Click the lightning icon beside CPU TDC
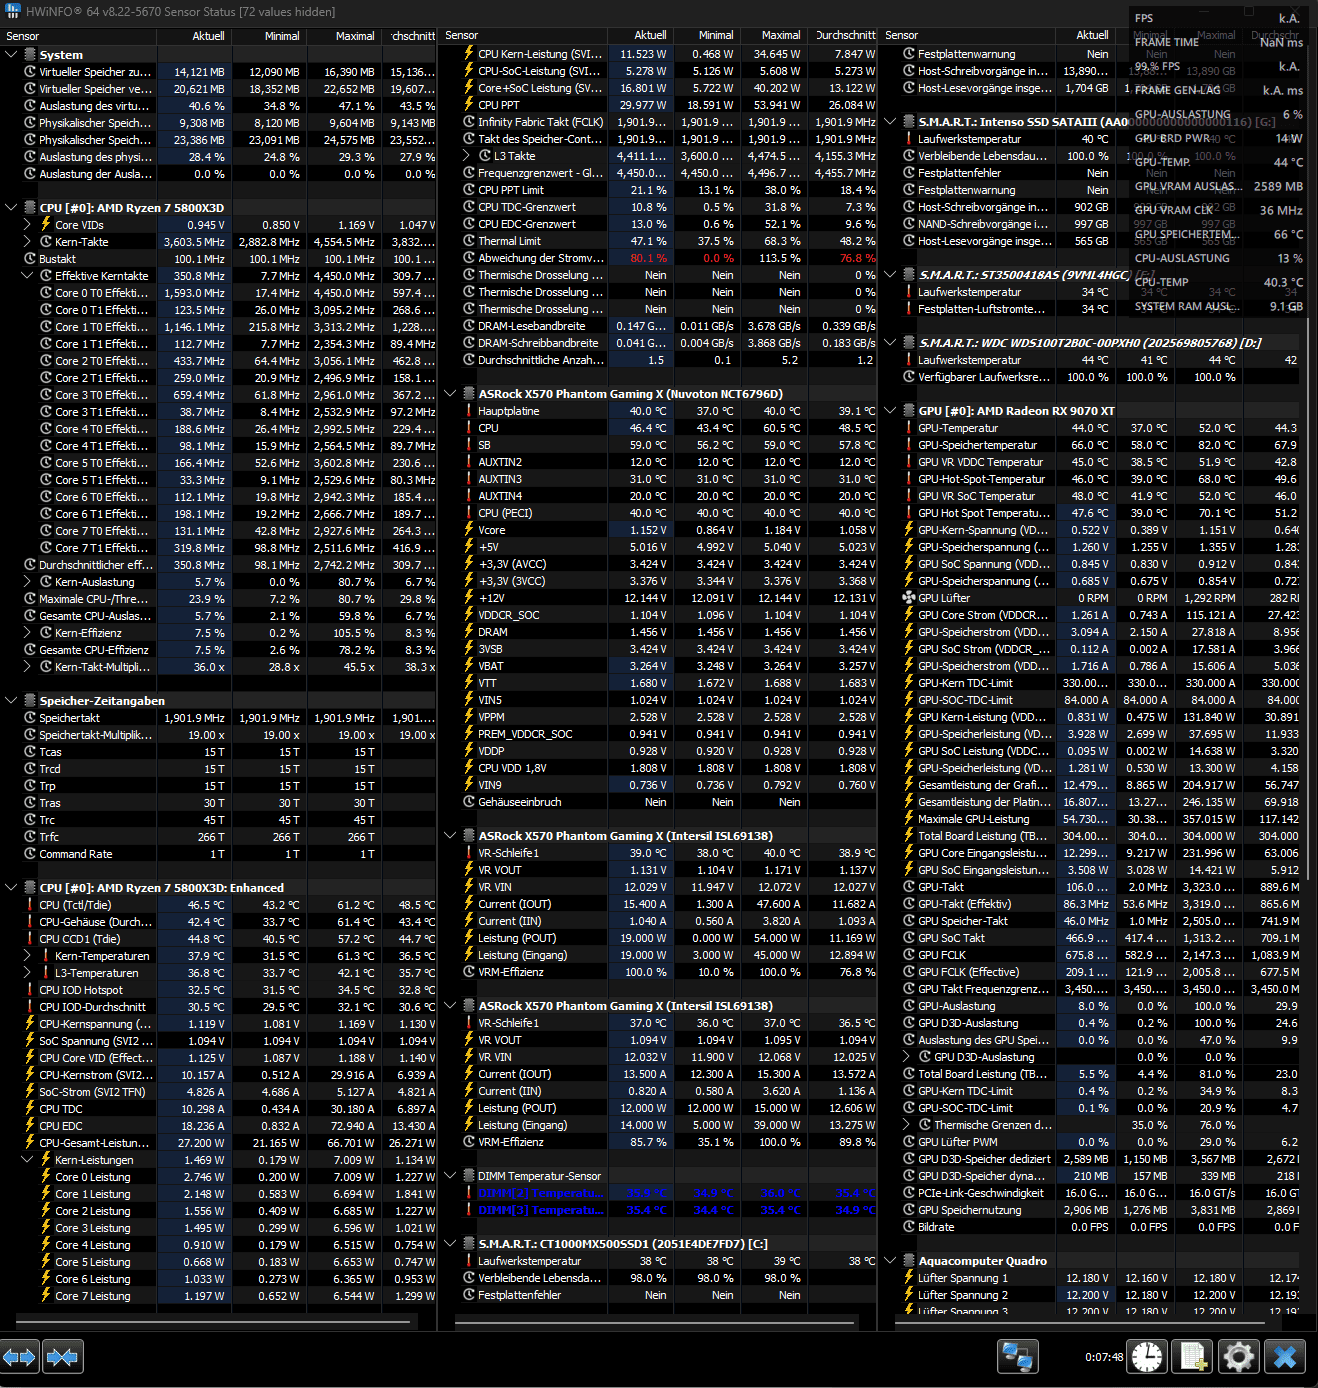Image resolution: width=1318 pixels, height=1388 pixels. [x=30, y=1109]
